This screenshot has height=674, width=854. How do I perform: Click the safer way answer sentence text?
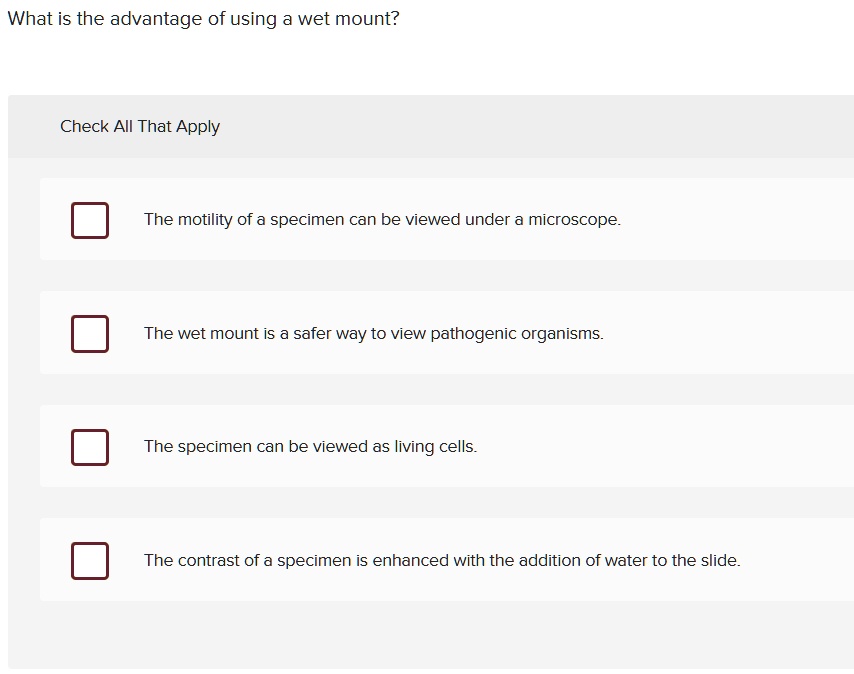[373, 334]
